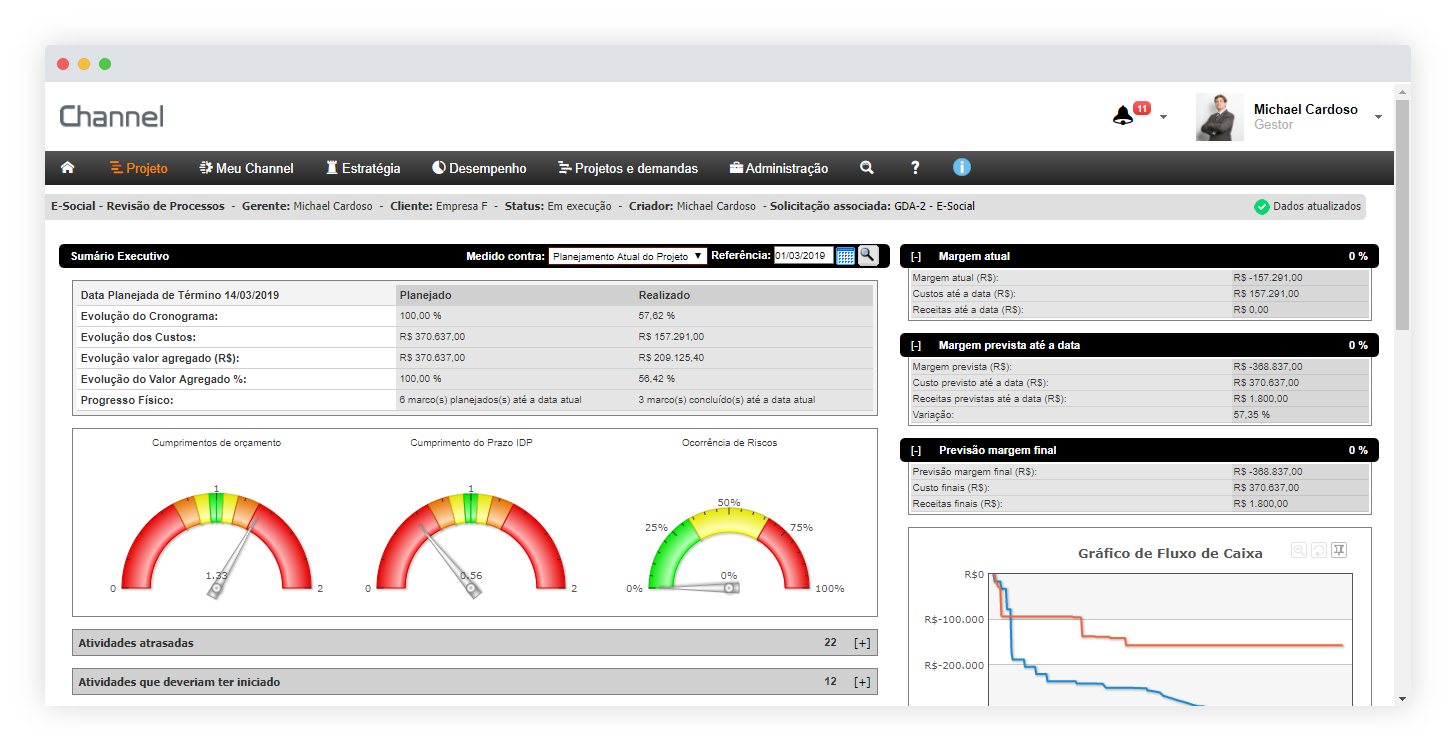Open help via the question mark icon

[914, 168]
